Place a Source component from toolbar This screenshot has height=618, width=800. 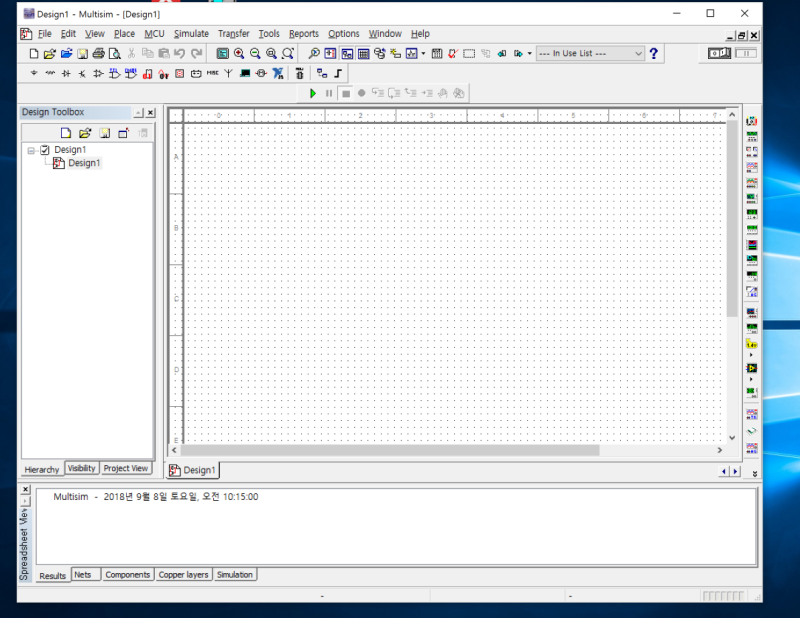coord(34,73)
